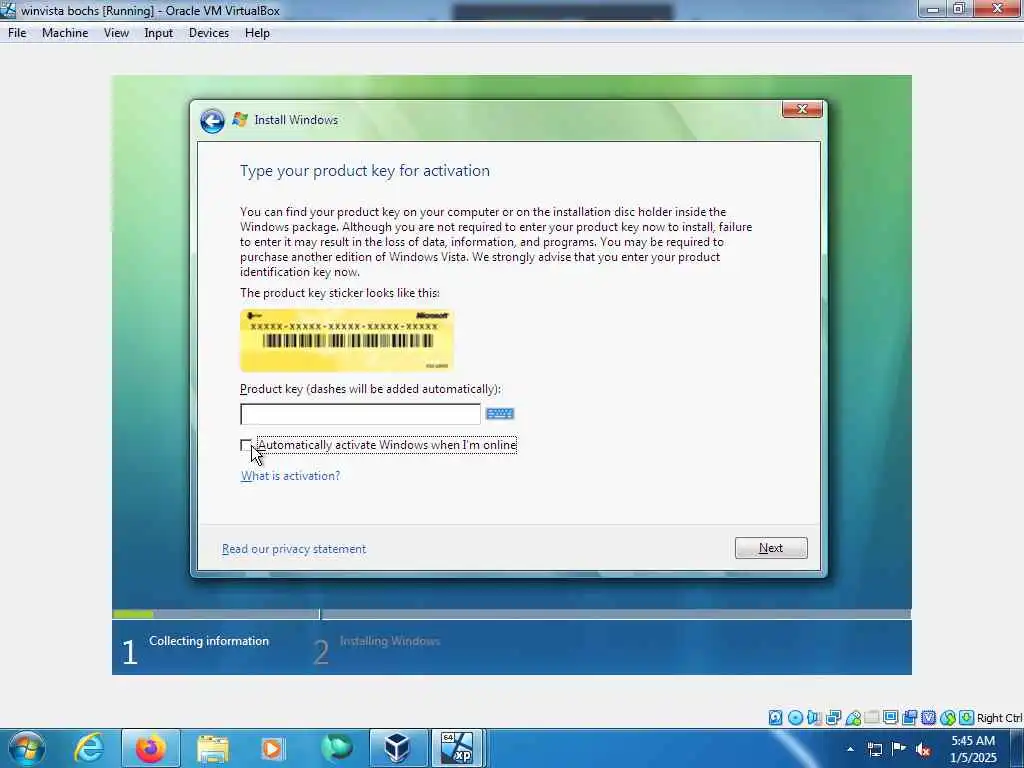
Task: Click the USB devices indicator icon
Action: (x=852, y=718)
